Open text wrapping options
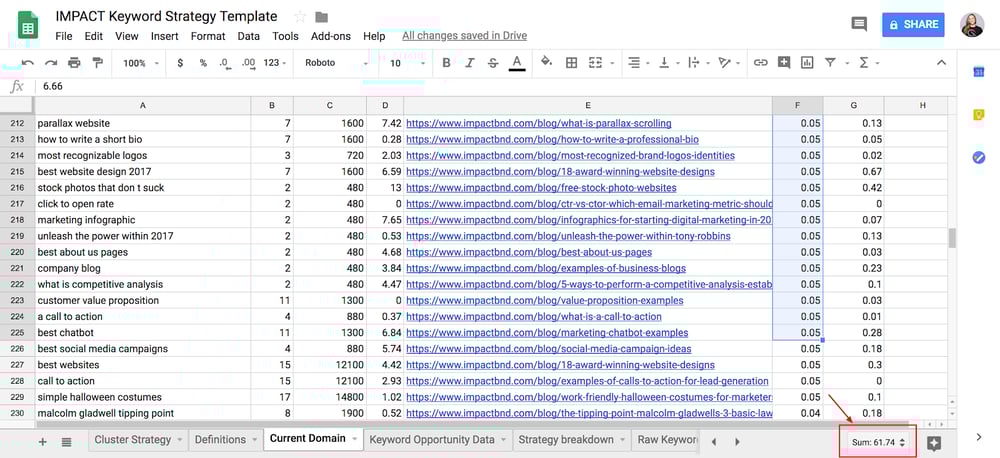1000x458 pixels. coord(693,63)
